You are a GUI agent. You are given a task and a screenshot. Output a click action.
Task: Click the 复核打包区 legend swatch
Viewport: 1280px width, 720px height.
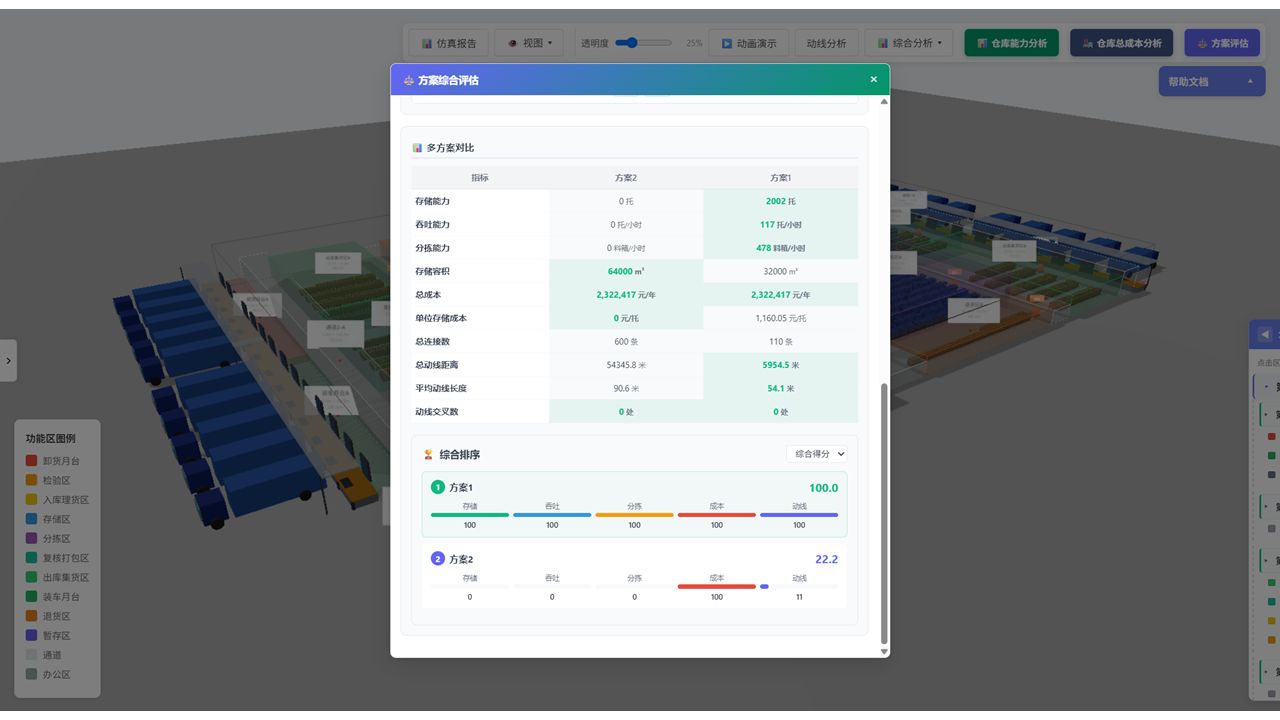pos(31,558)
